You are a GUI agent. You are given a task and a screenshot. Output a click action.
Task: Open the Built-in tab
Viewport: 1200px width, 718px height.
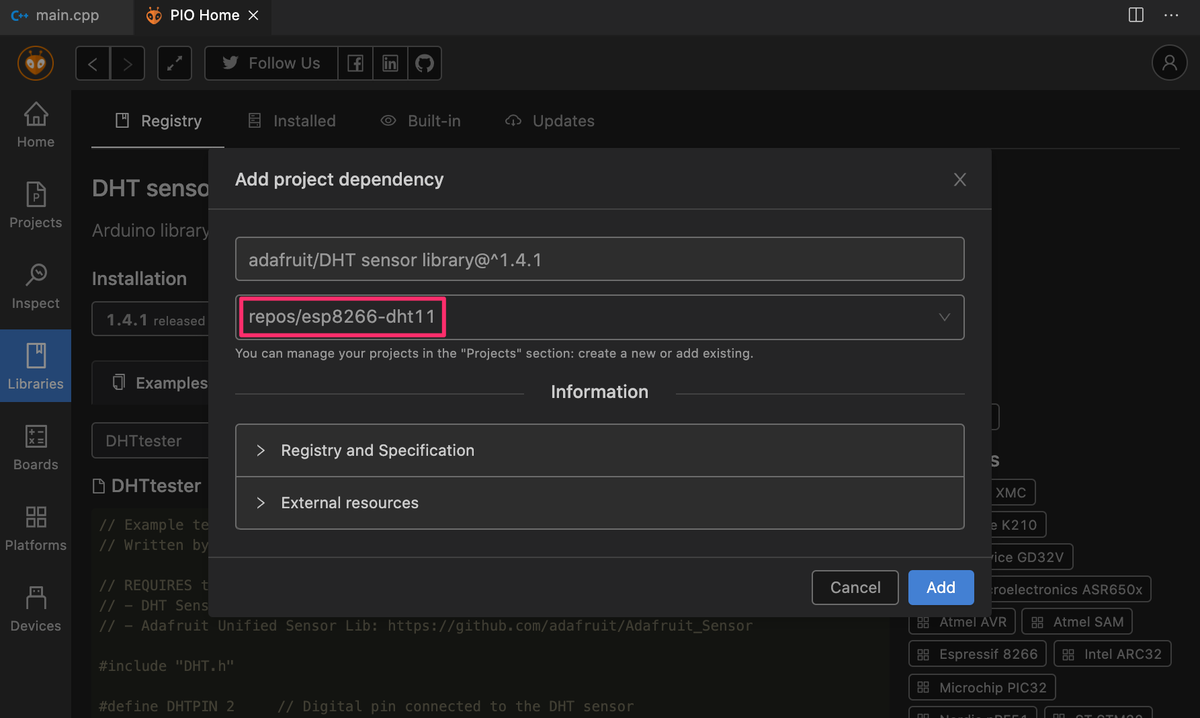[x=420, y=121]
